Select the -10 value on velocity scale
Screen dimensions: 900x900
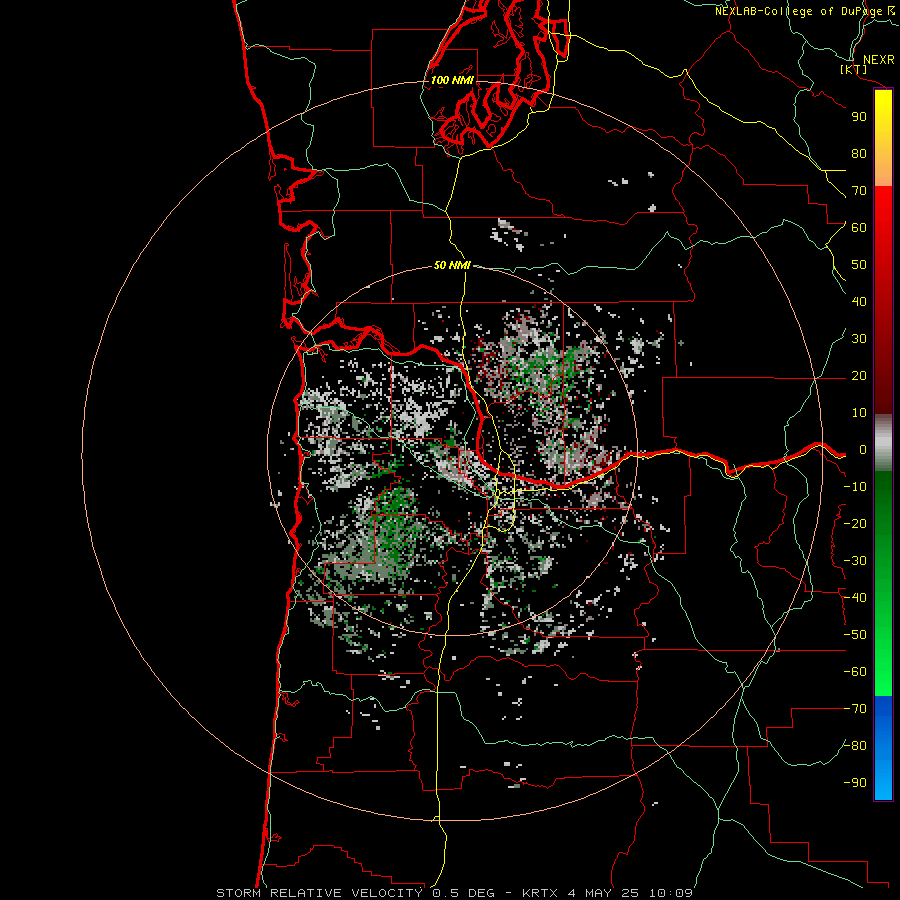[x=855, y=487]
